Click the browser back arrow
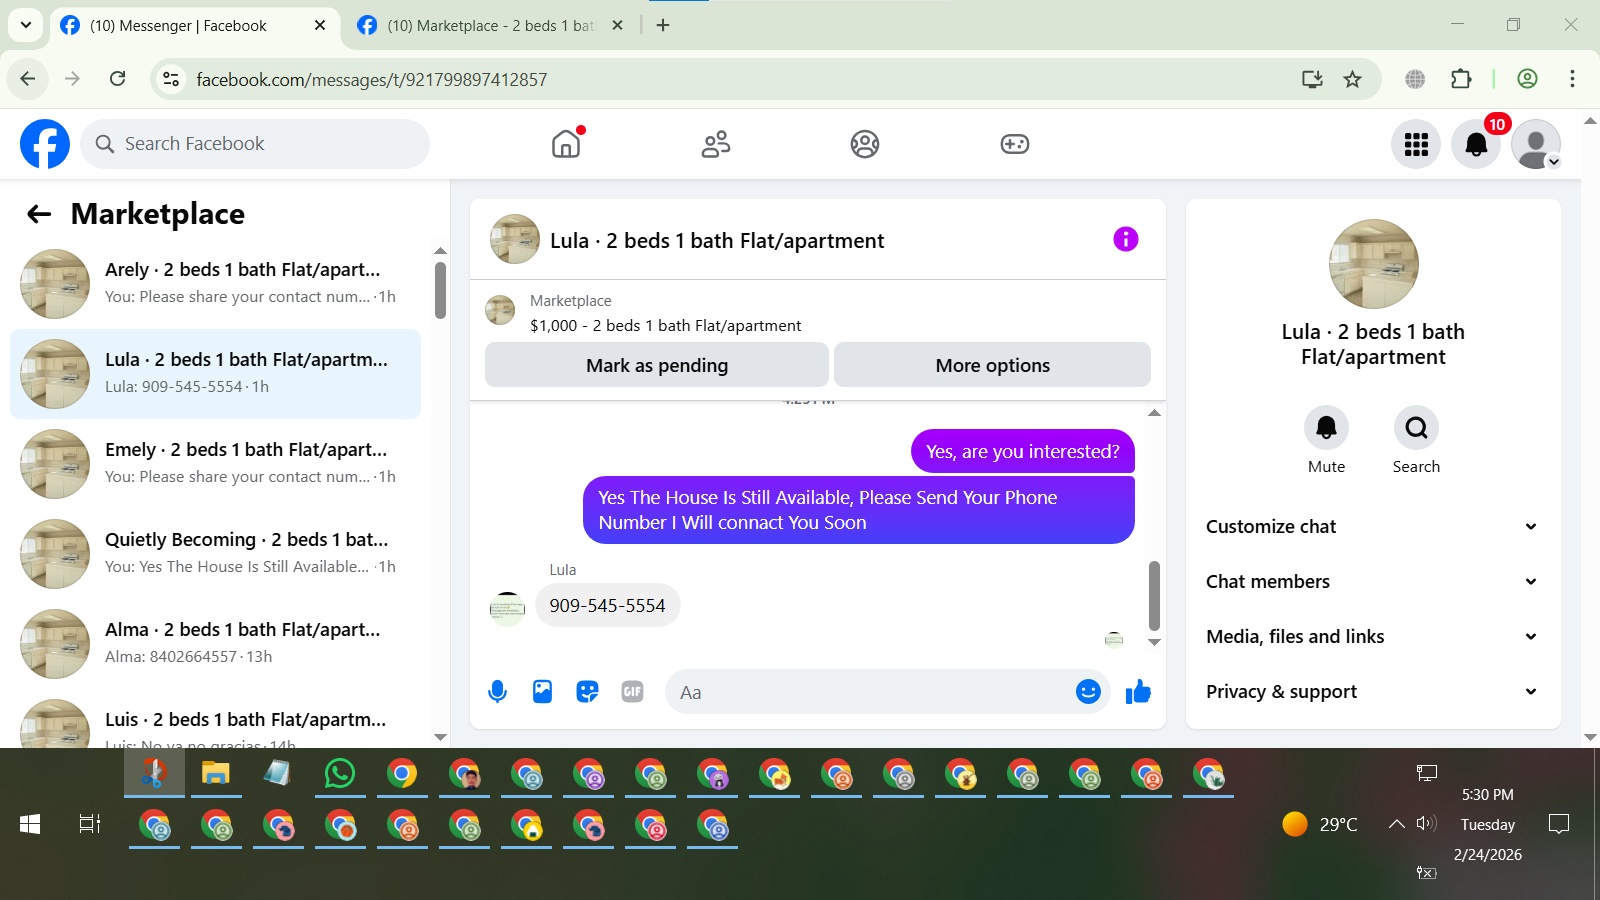 click(x=28, y=79)
